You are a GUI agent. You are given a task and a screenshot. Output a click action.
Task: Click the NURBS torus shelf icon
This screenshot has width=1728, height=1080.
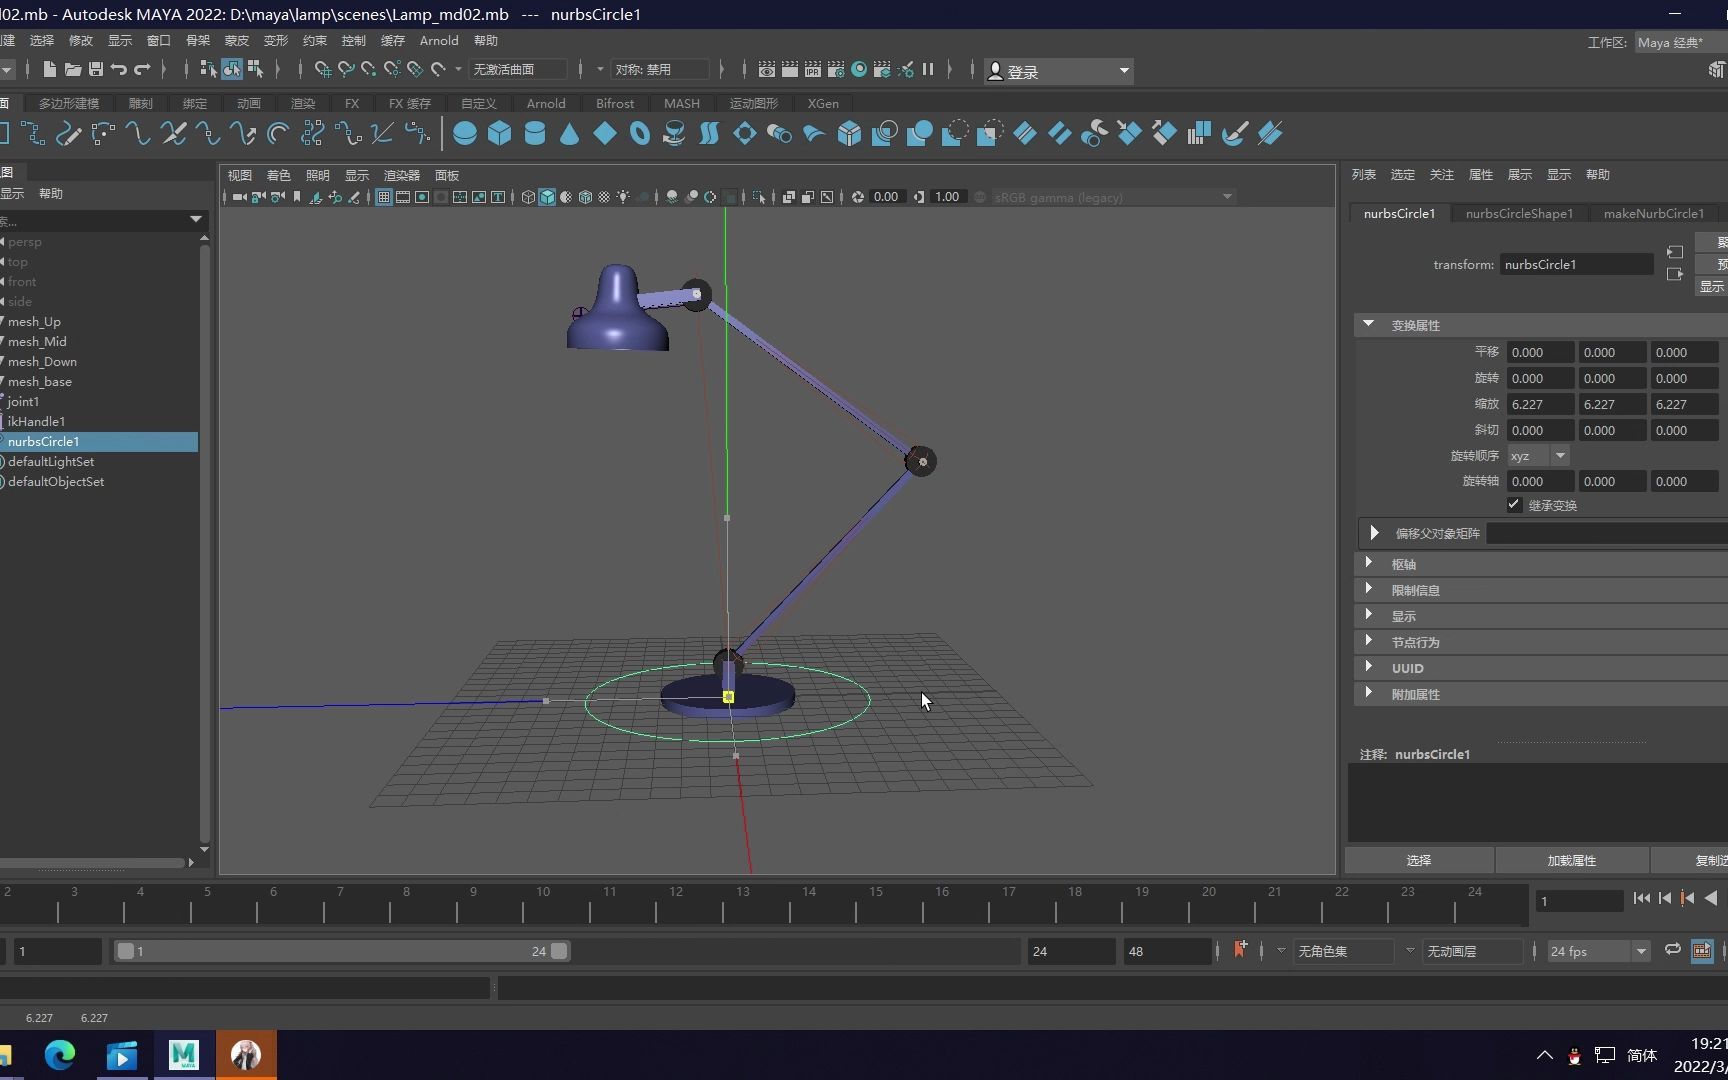pyautogui.click(x=640, y=134)
